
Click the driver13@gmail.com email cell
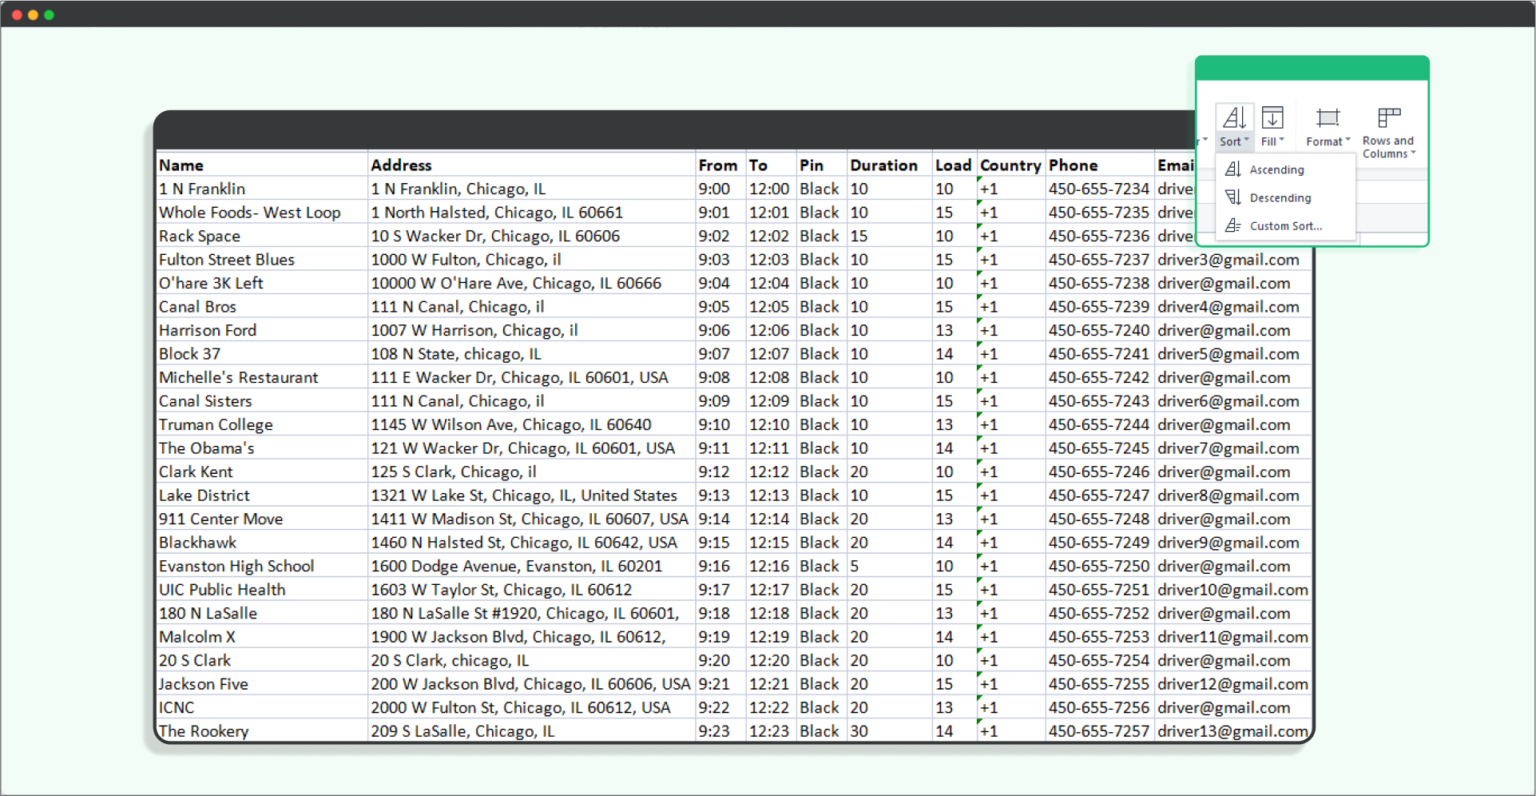coord(1232,731)
